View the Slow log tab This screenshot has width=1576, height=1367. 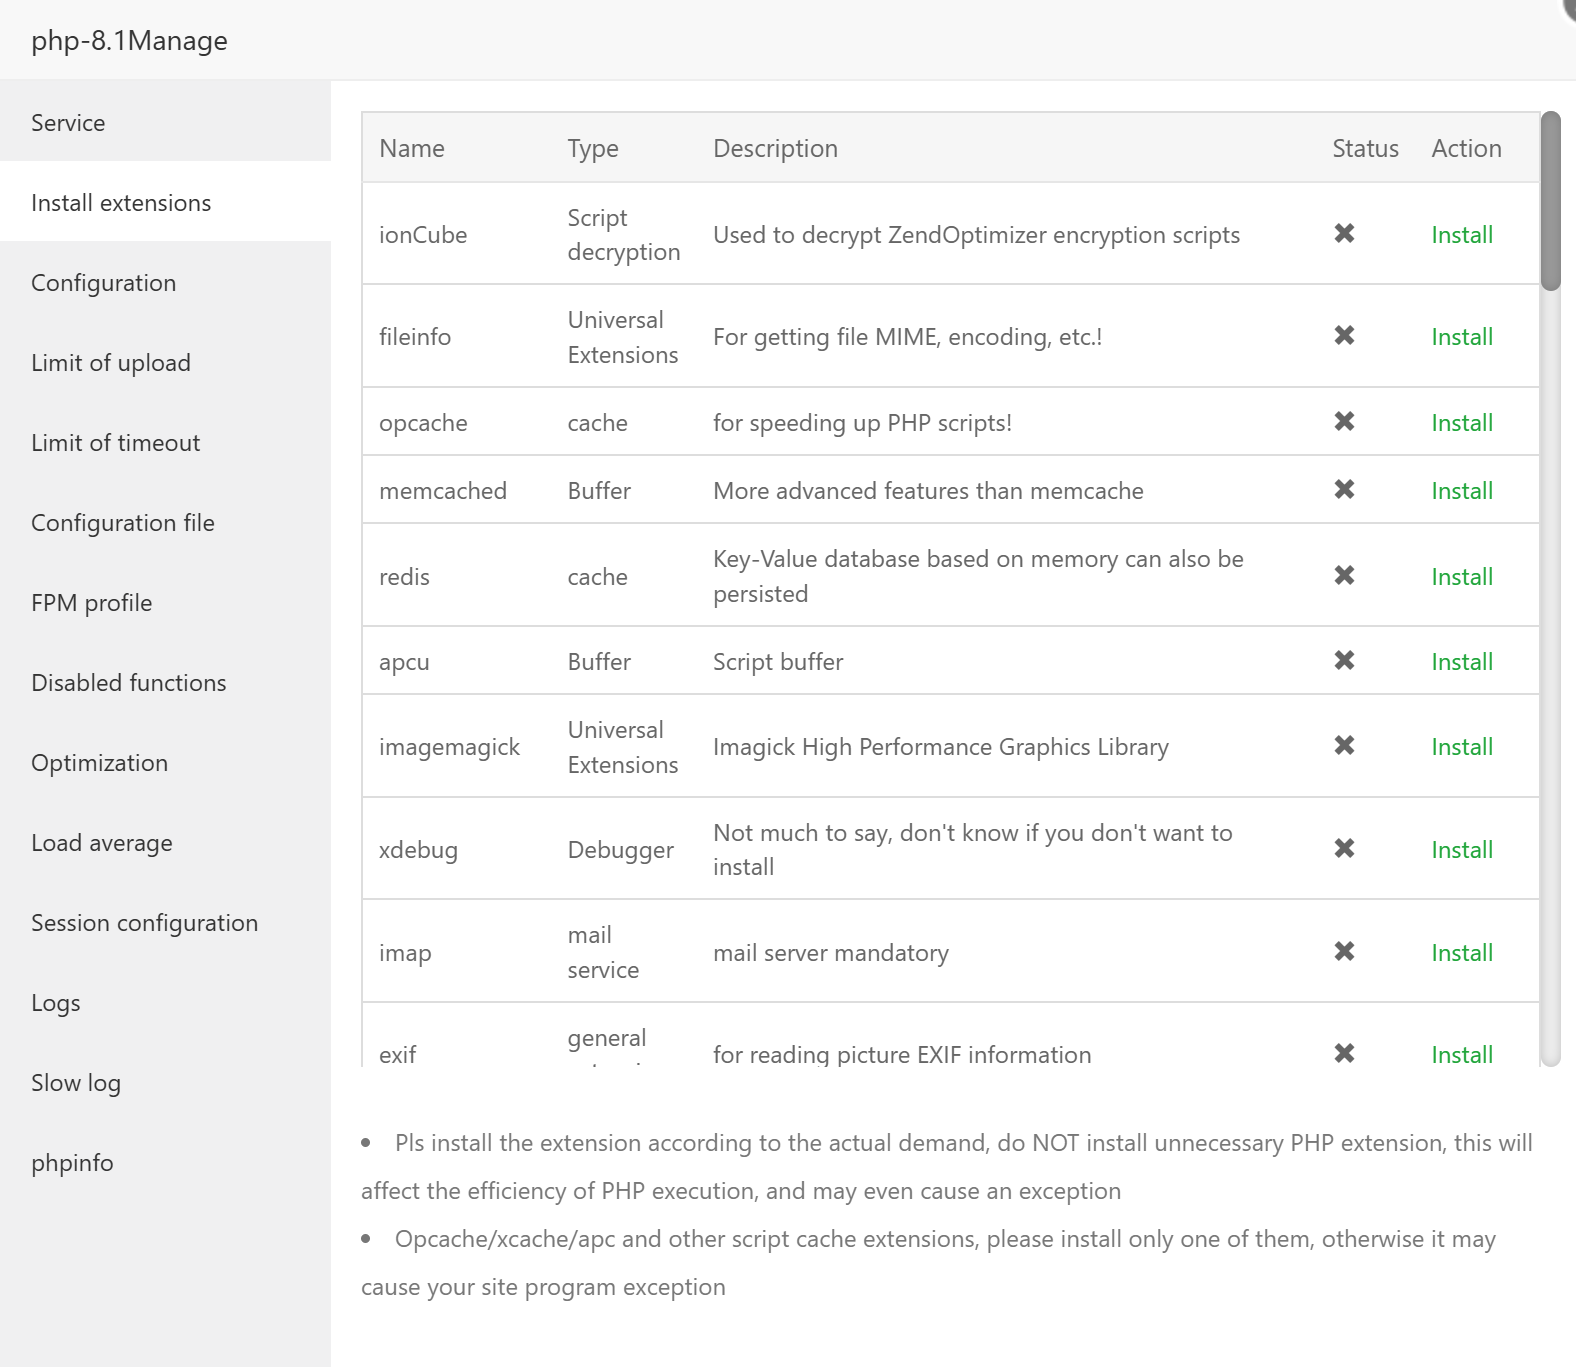tap(75, 1083)
